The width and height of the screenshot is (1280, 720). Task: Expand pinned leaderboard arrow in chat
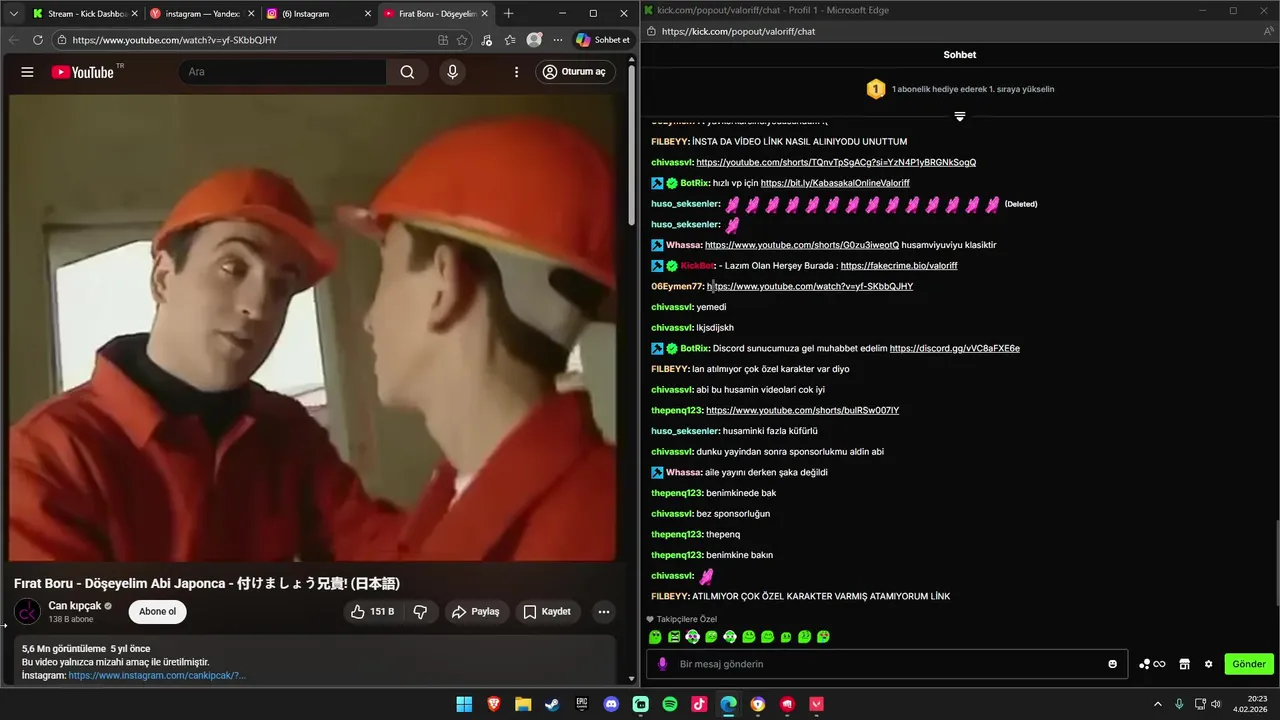(x=959, y=117)
